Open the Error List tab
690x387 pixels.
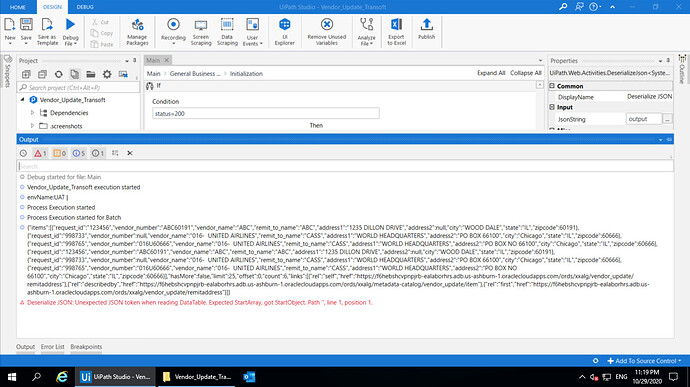[x=53, y=347]
